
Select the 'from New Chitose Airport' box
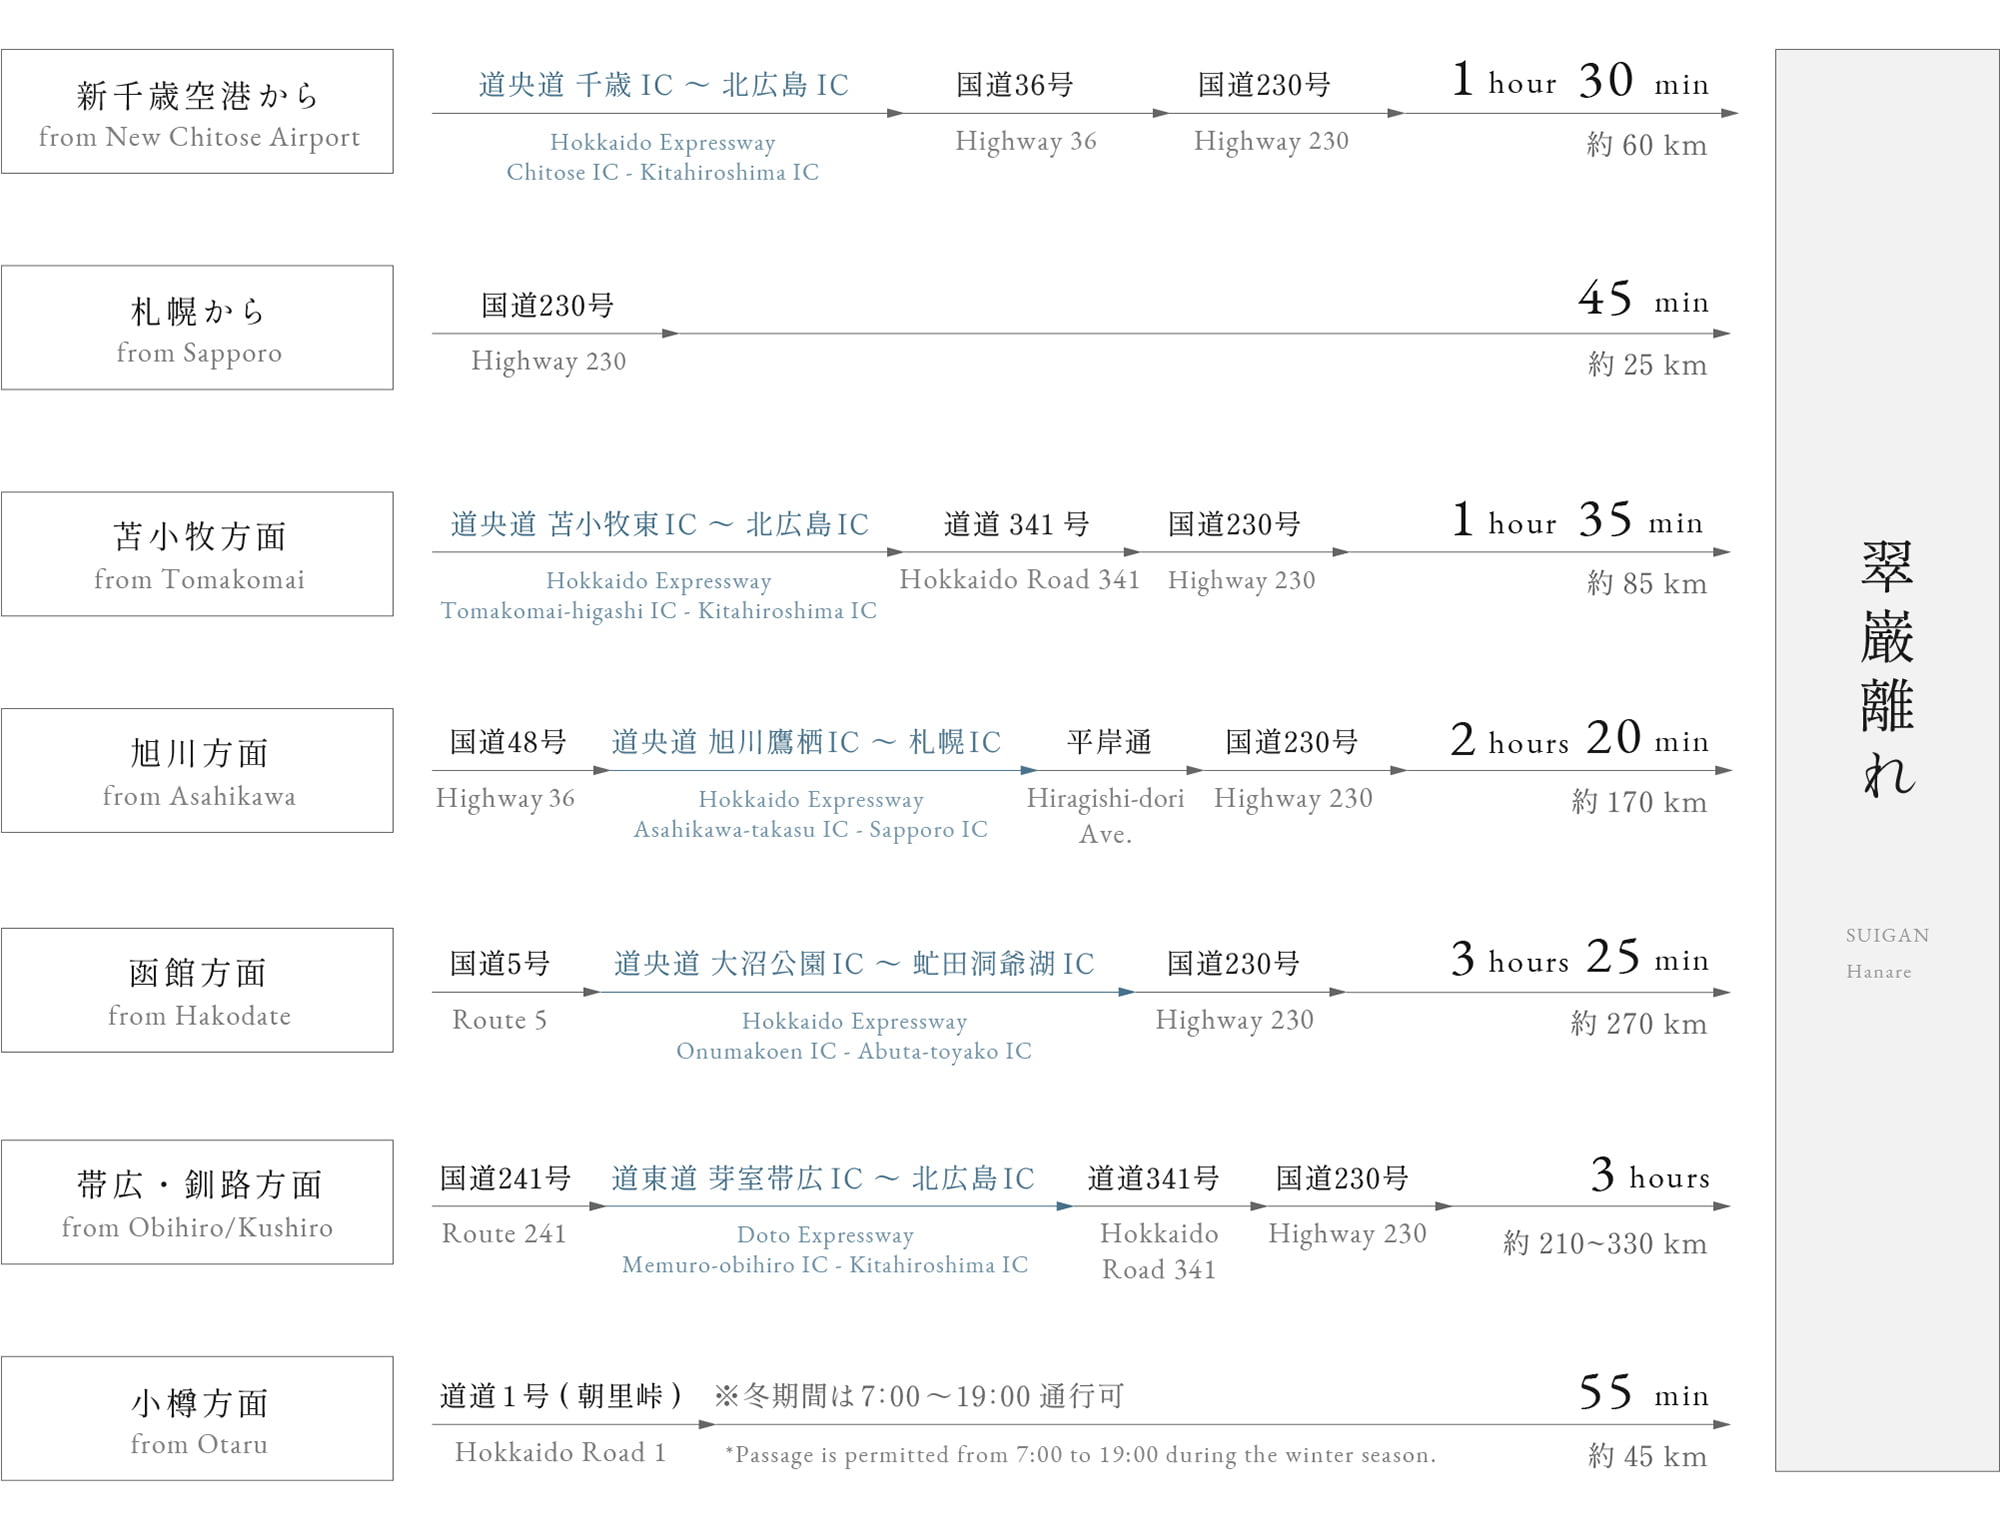pyautogui.click(x=197, y=111)
